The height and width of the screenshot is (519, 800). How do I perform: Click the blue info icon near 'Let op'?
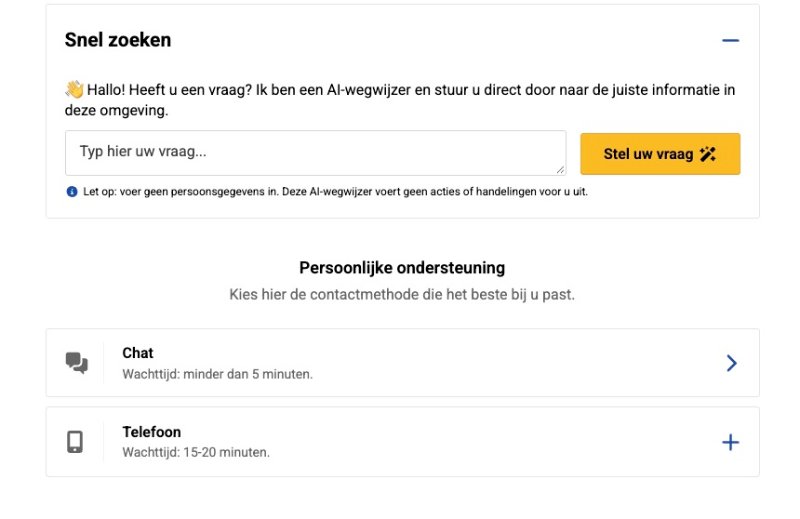72,191
